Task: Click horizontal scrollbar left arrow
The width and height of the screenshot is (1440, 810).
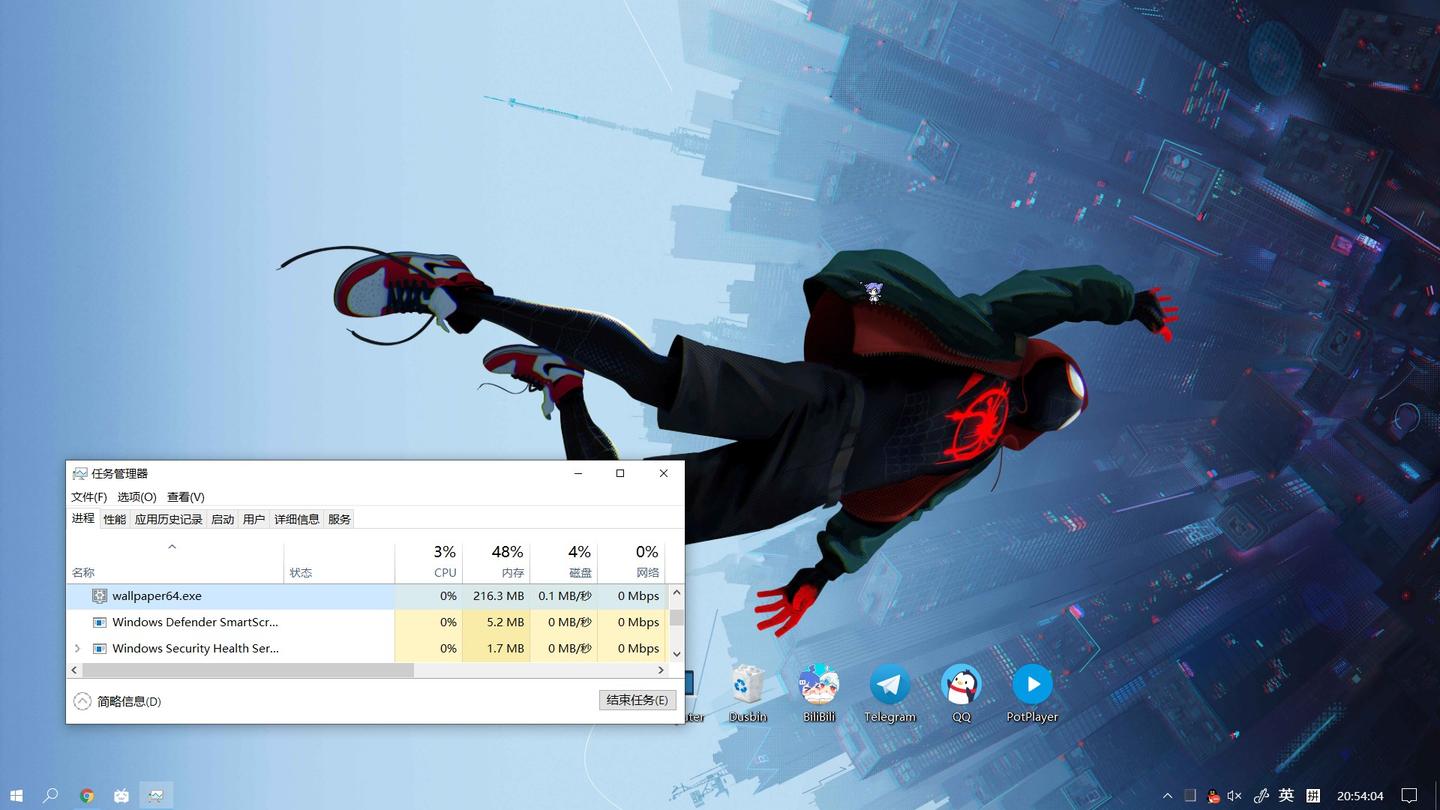Action: pos(74,670)
